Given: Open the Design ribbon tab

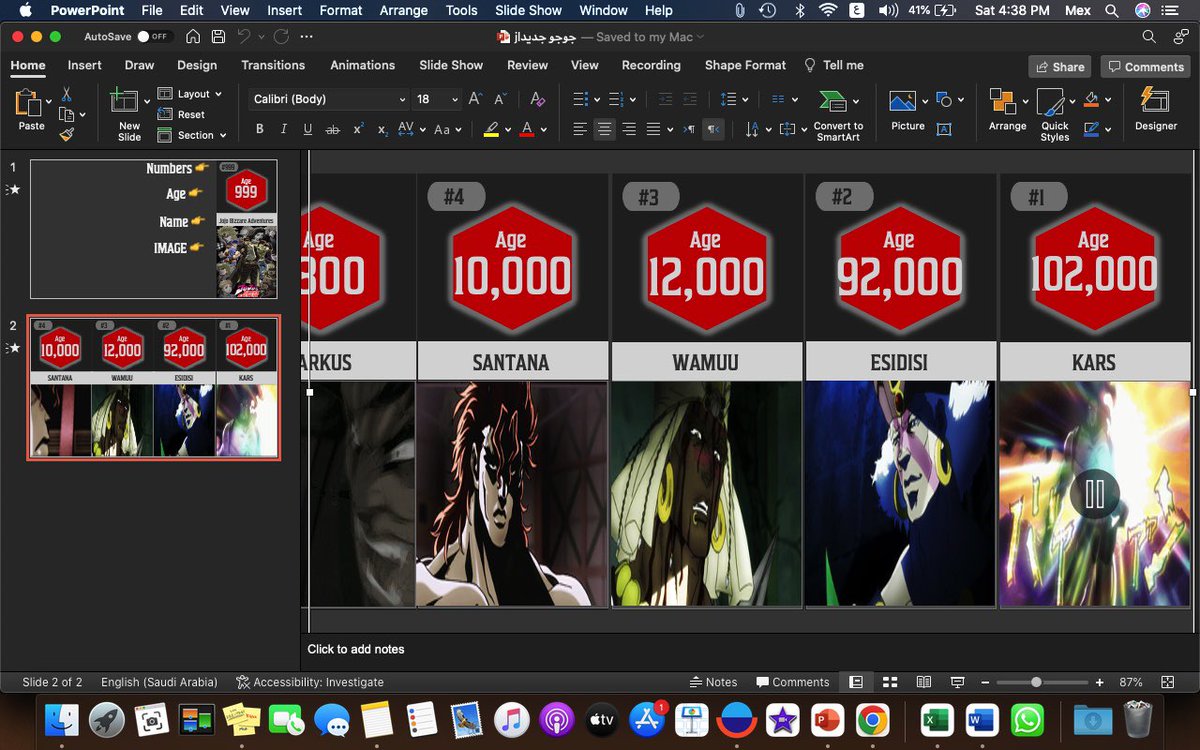Looking at the screenshot, I should click(197, 65).
